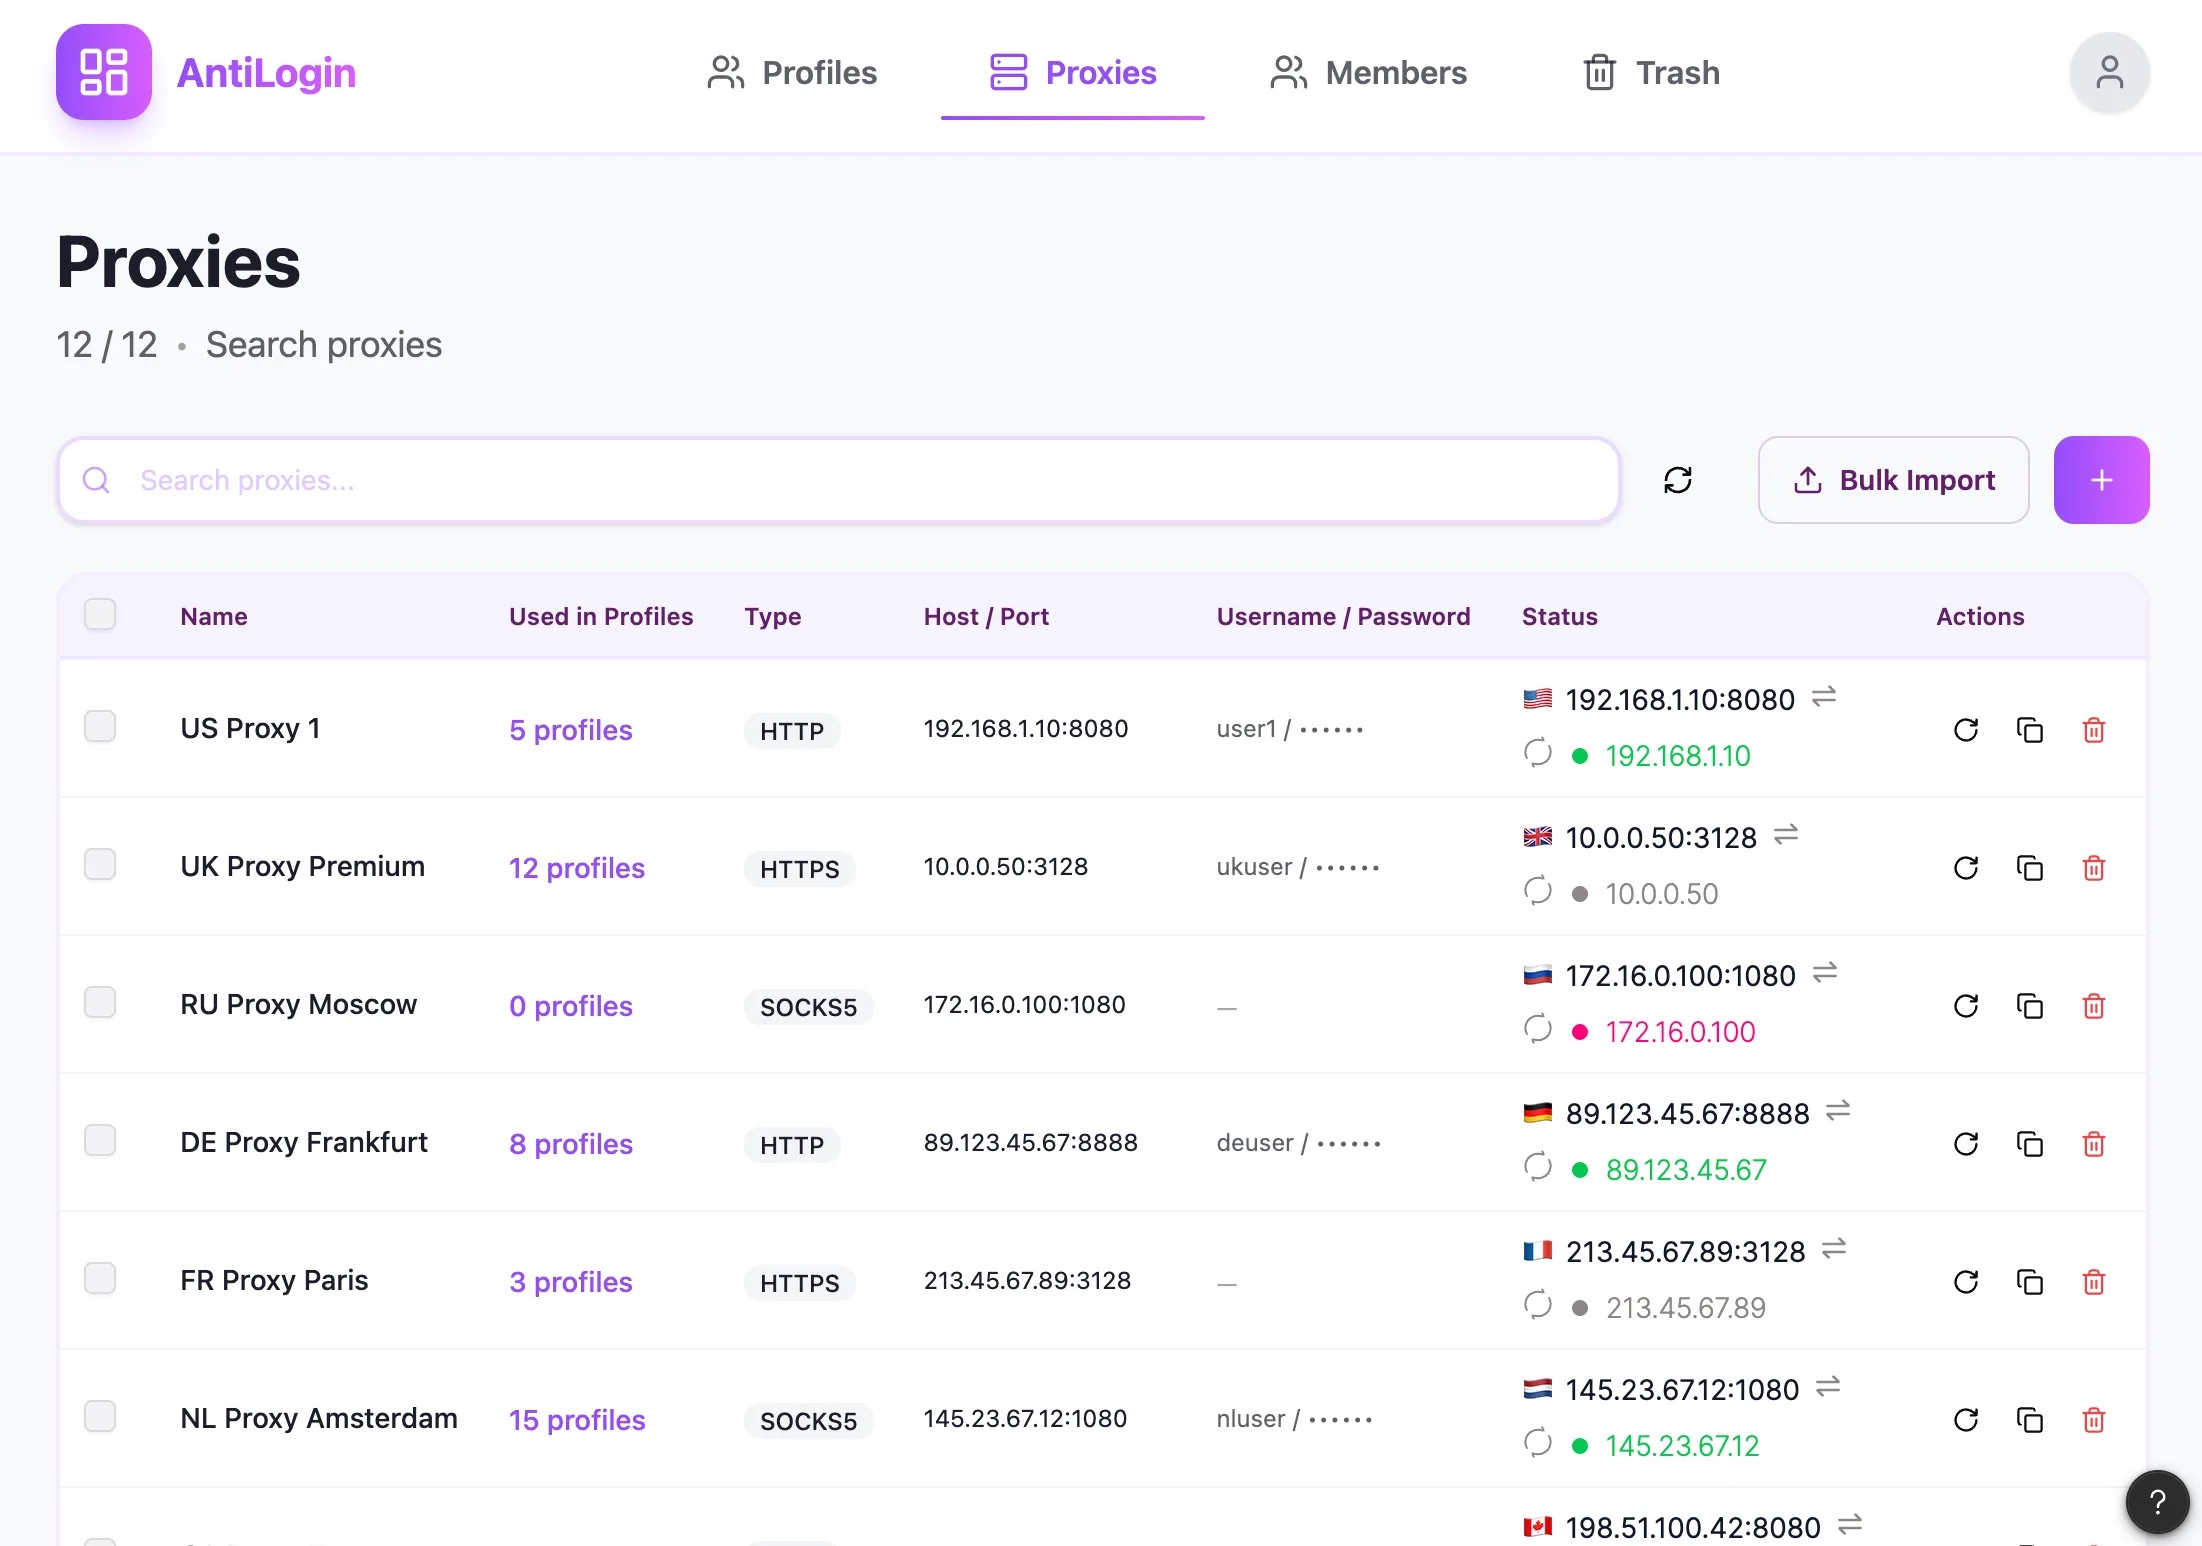Click the AntiLogin logo icon

coord(104,73)
